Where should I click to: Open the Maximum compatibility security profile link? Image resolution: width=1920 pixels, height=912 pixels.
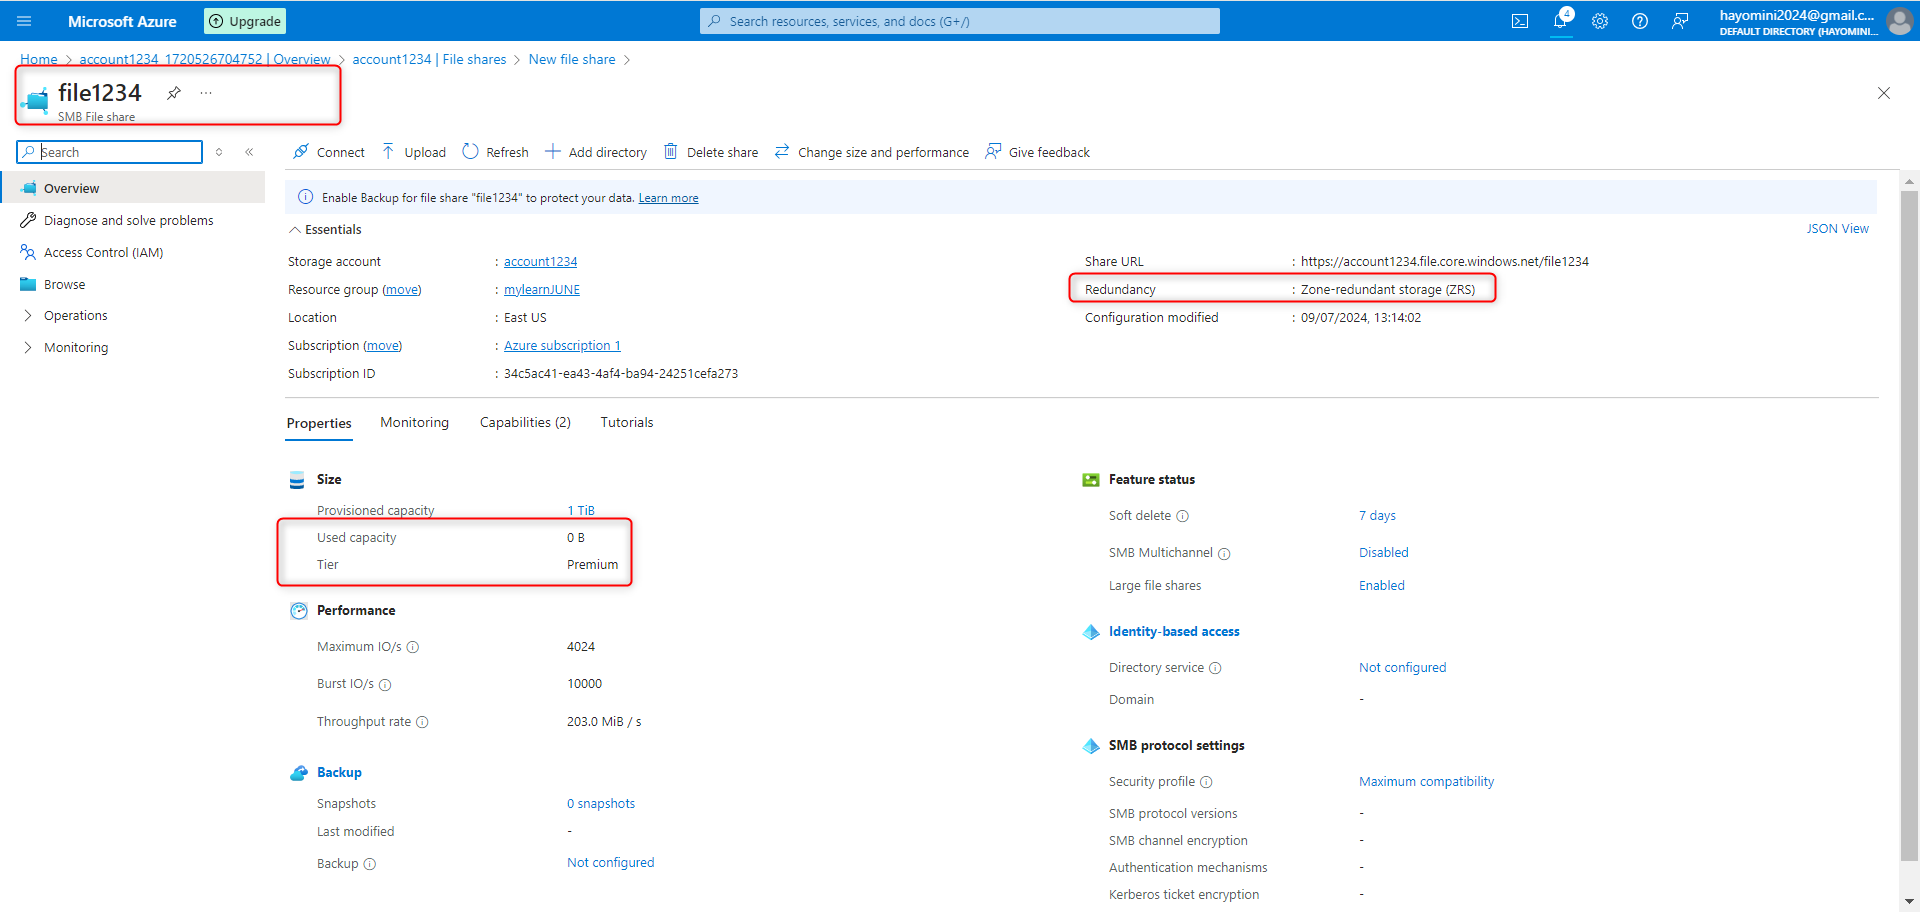coord(1426,782)
